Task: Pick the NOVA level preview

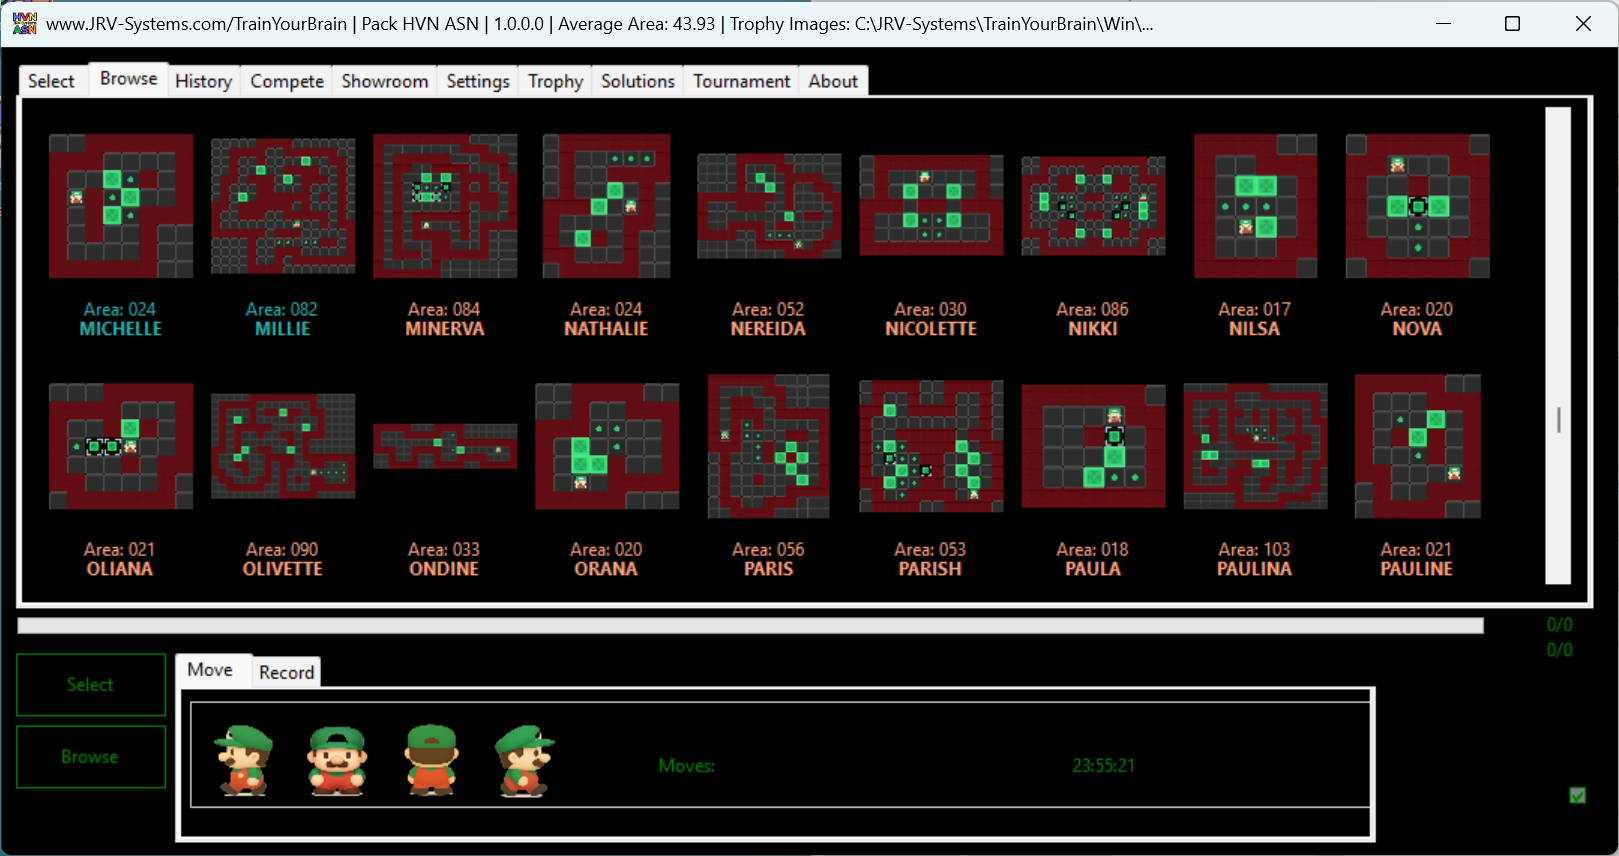Action: [x=1417, y=206]
